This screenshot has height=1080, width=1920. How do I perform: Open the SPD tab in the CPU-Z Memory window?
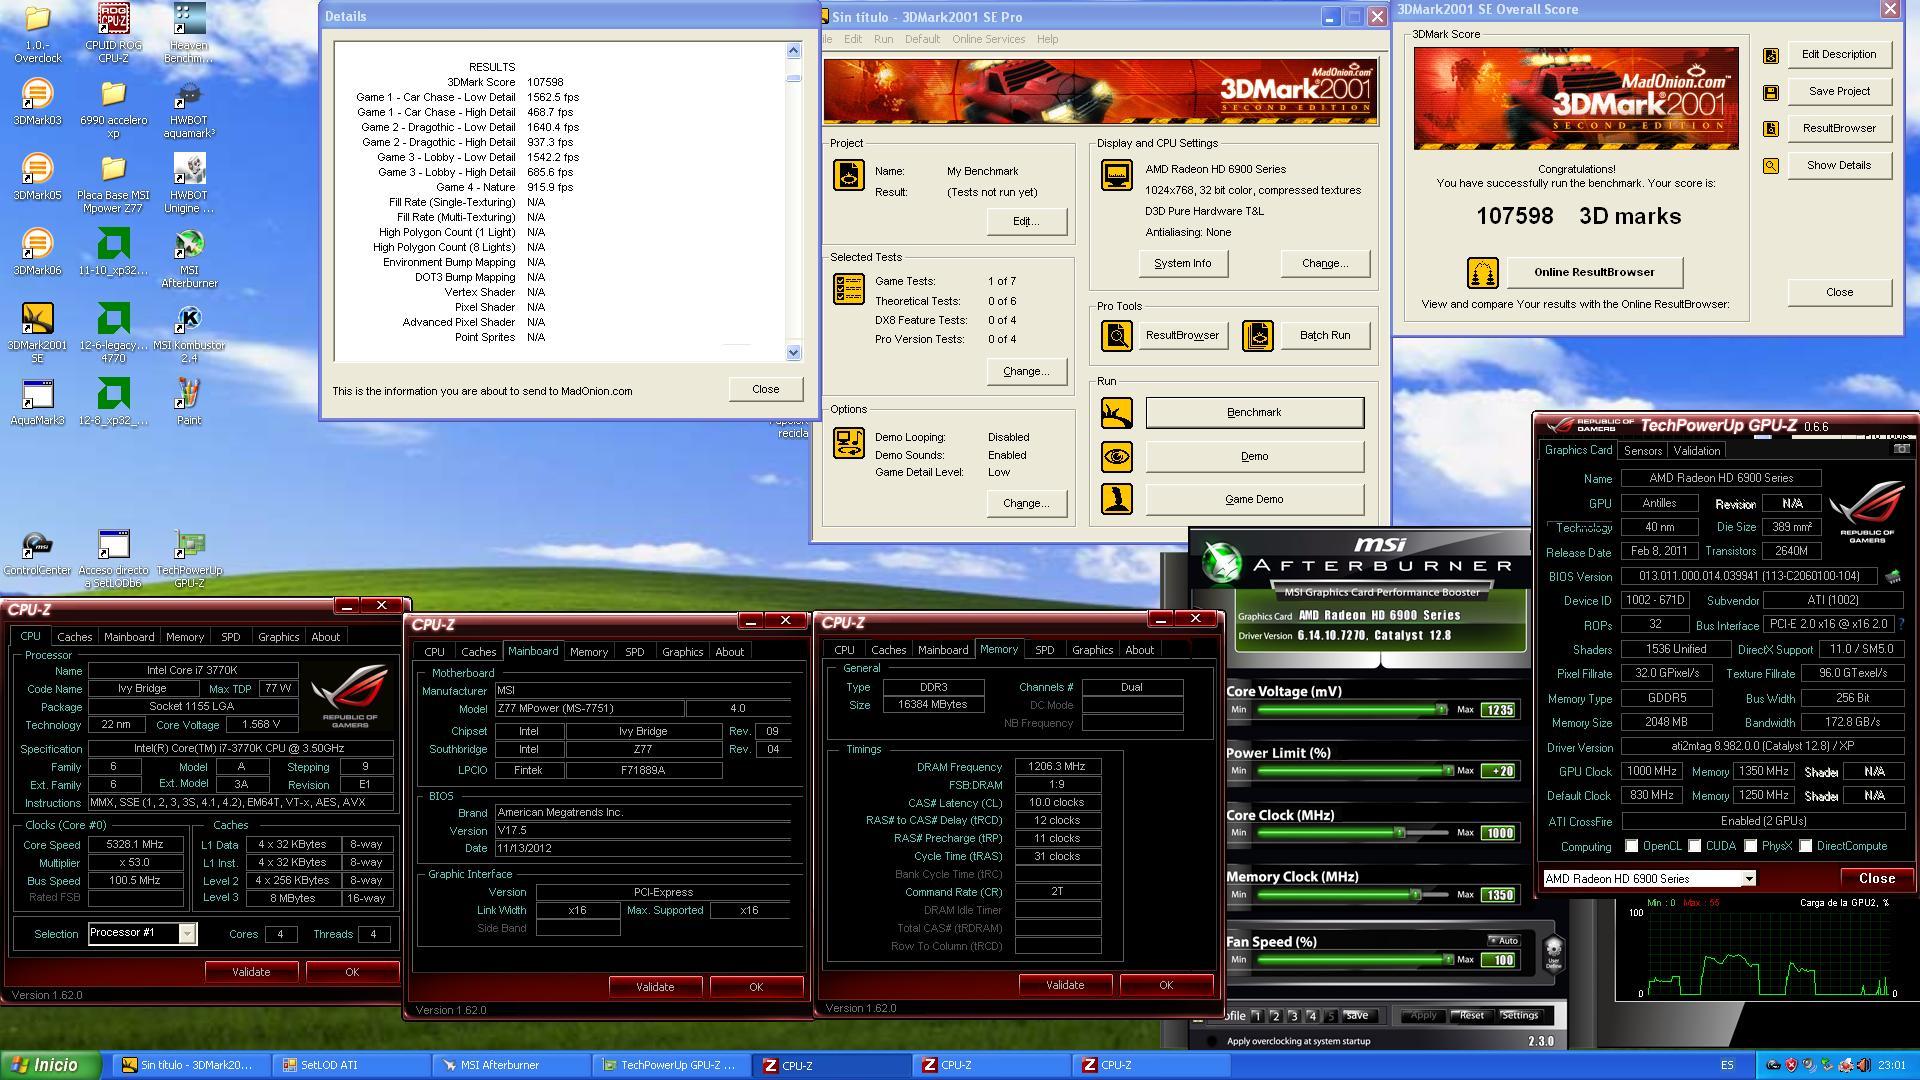[x=1044, y=650]
